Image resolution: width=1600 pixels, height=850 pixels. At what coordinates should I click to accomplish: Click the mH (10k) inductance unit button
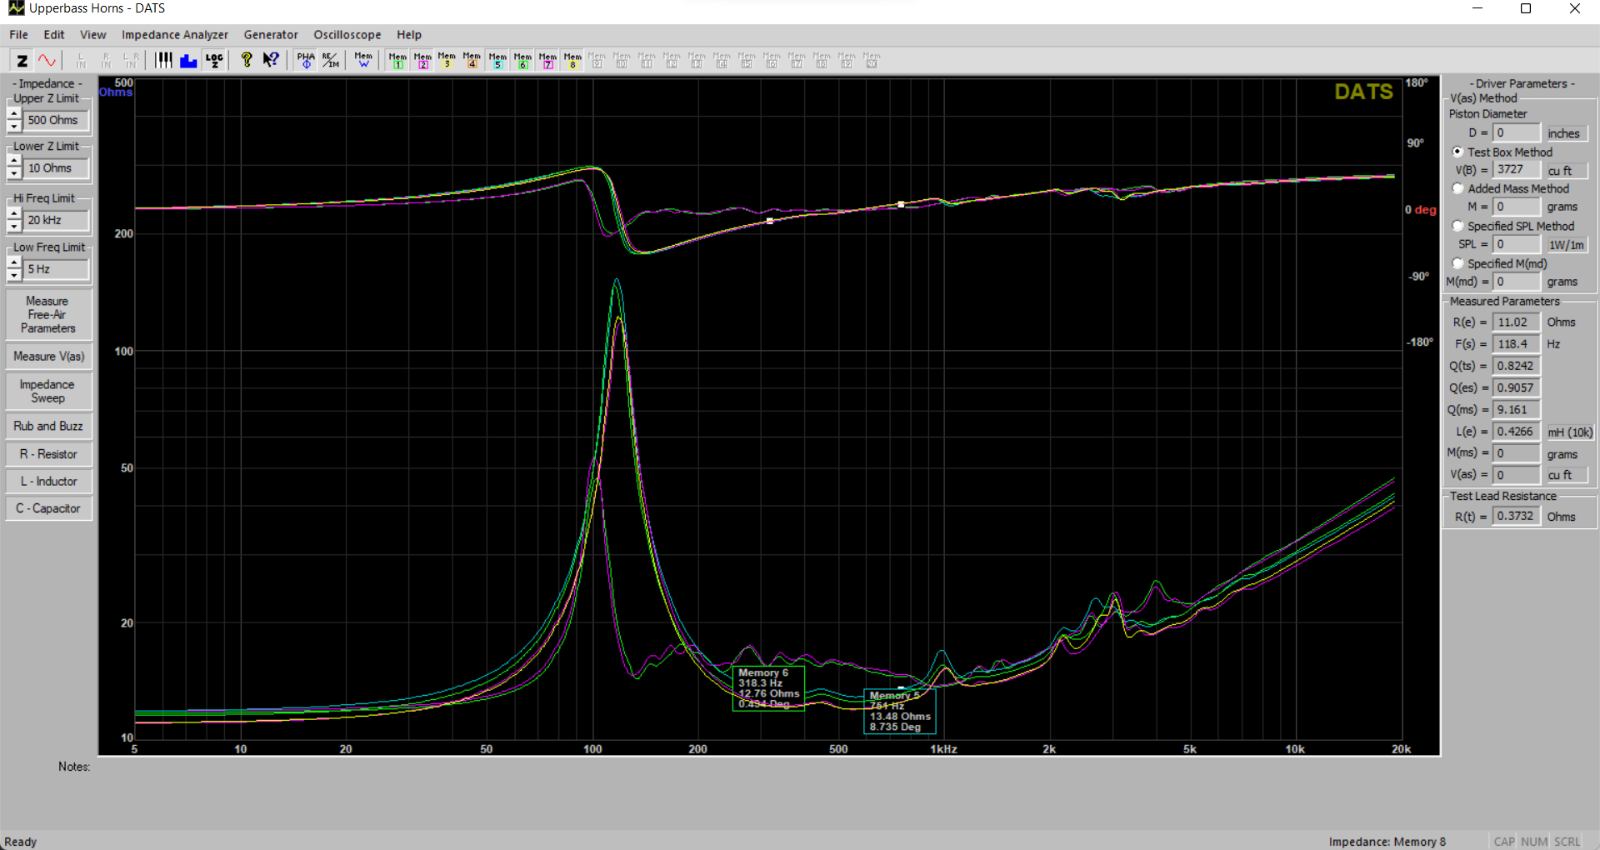point(1570,432)
